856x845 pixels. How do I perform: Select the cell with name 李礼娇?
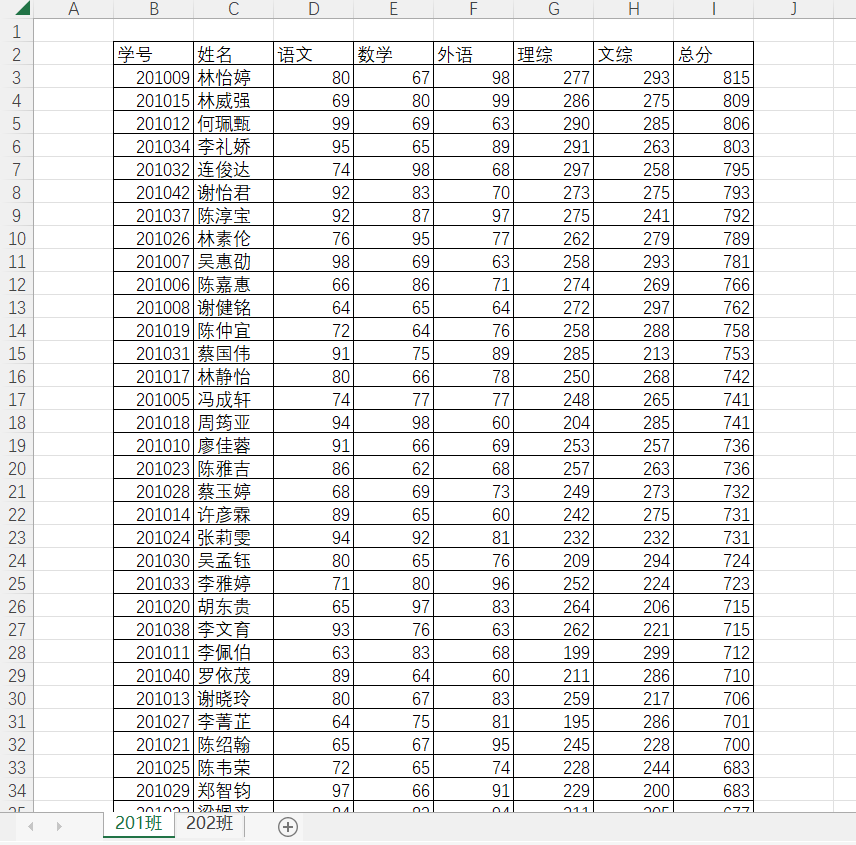point(233,146)
